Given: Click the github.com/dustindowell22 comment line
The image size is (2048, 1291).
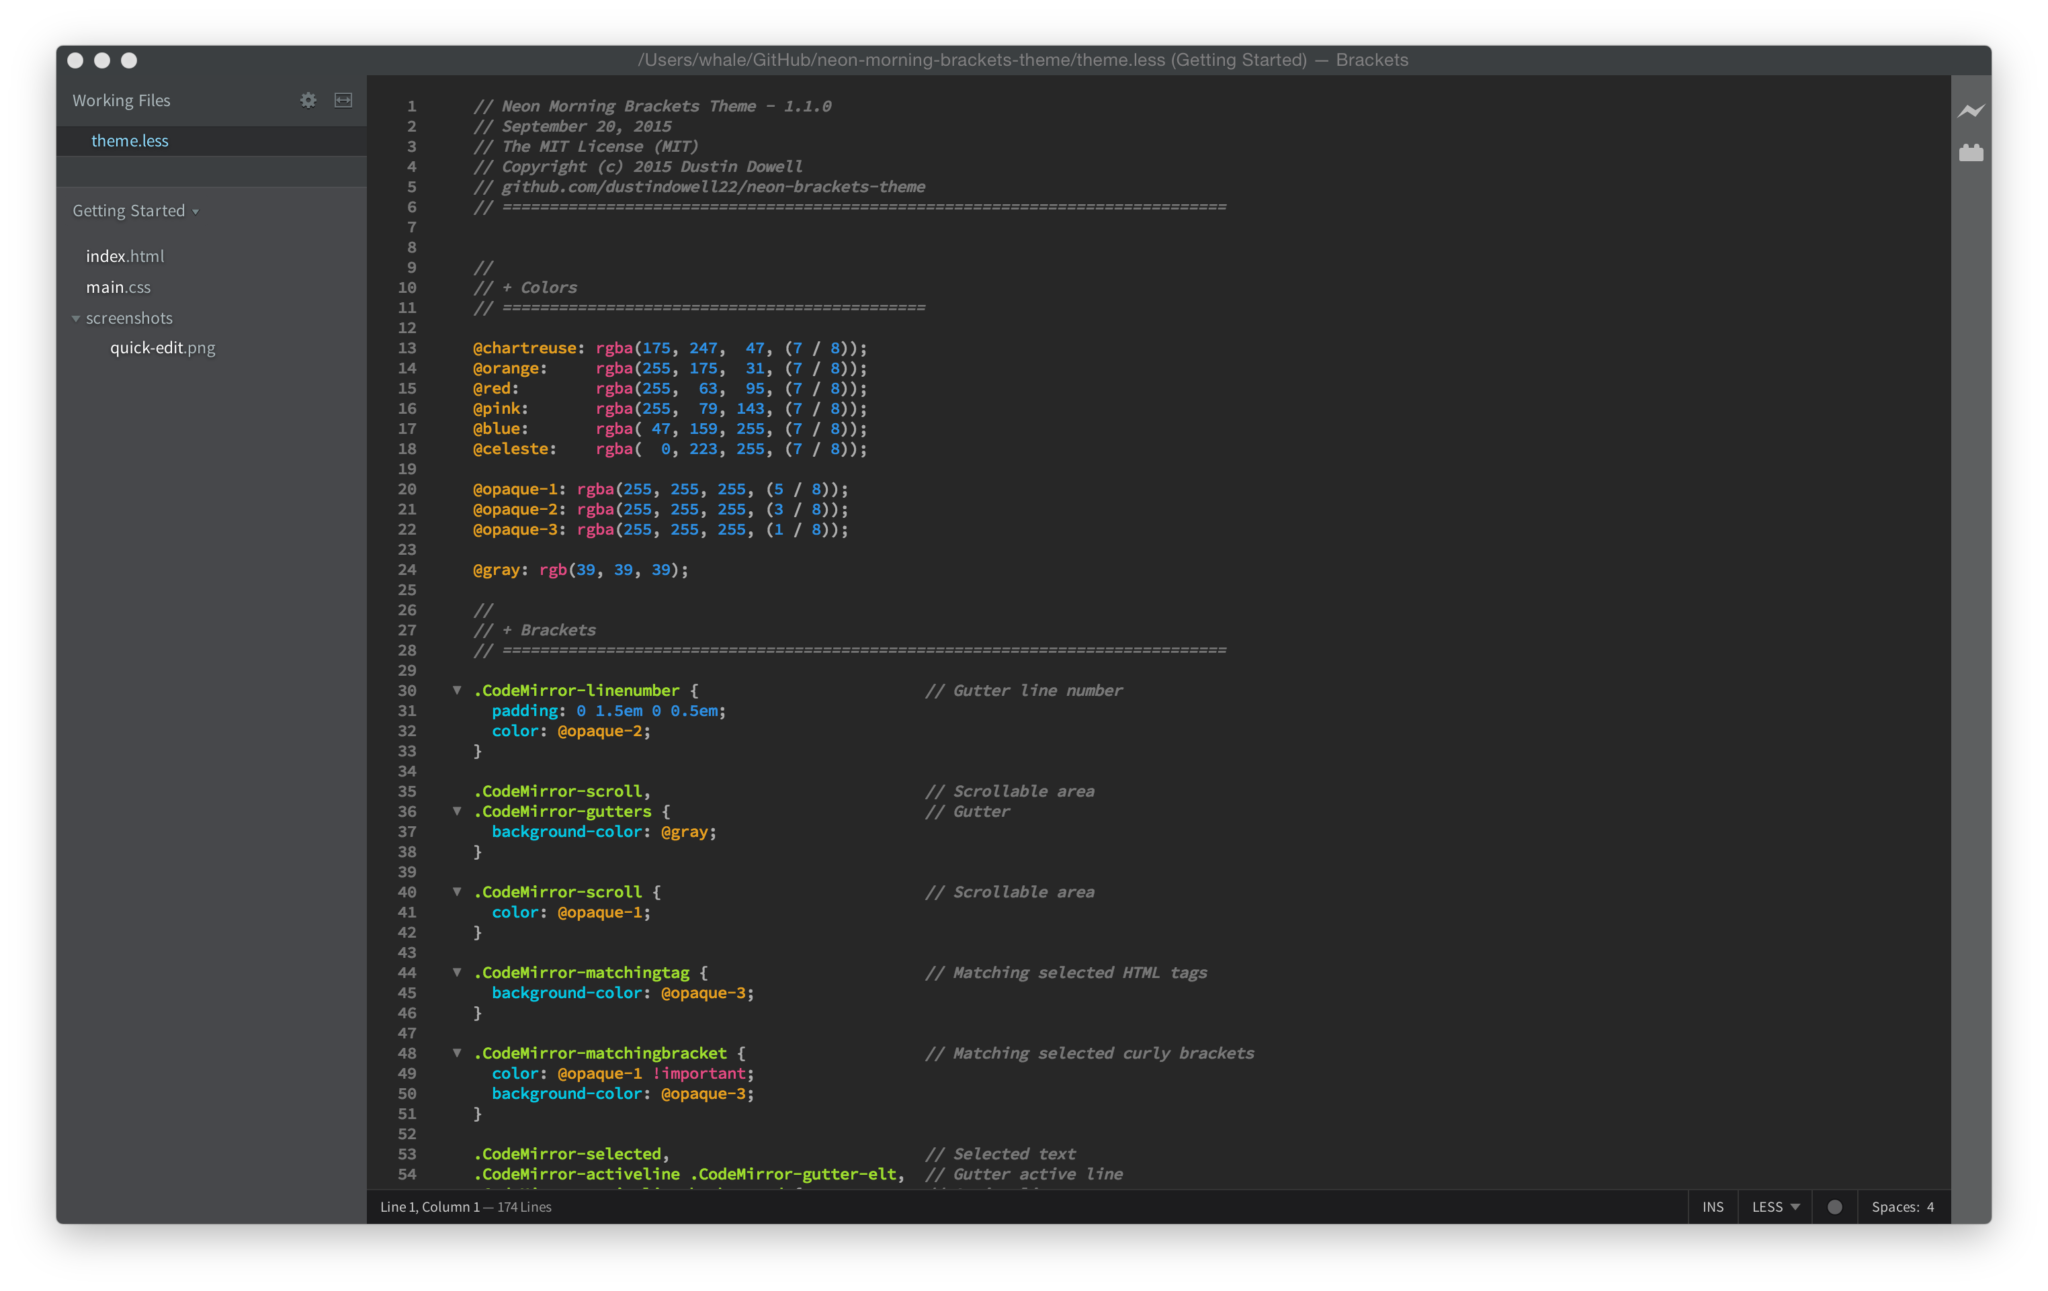Looking at the screenshot, I should pos(699,187).
